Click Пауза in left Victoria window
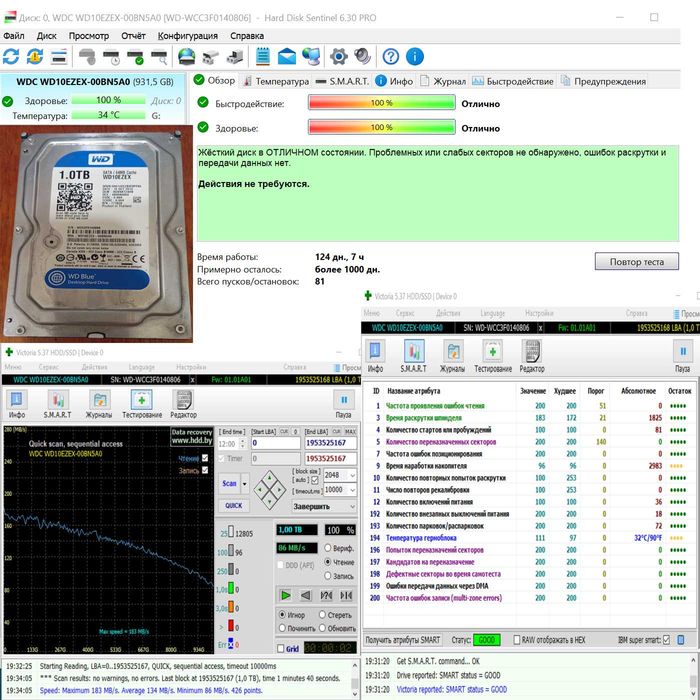The width and height of the screenshot is (700, 700). (344, 404)
